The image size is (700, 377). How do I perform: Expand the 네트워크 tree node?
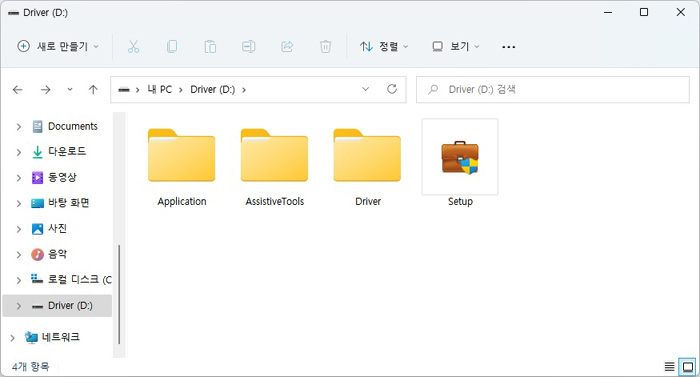tap(12, 338)
